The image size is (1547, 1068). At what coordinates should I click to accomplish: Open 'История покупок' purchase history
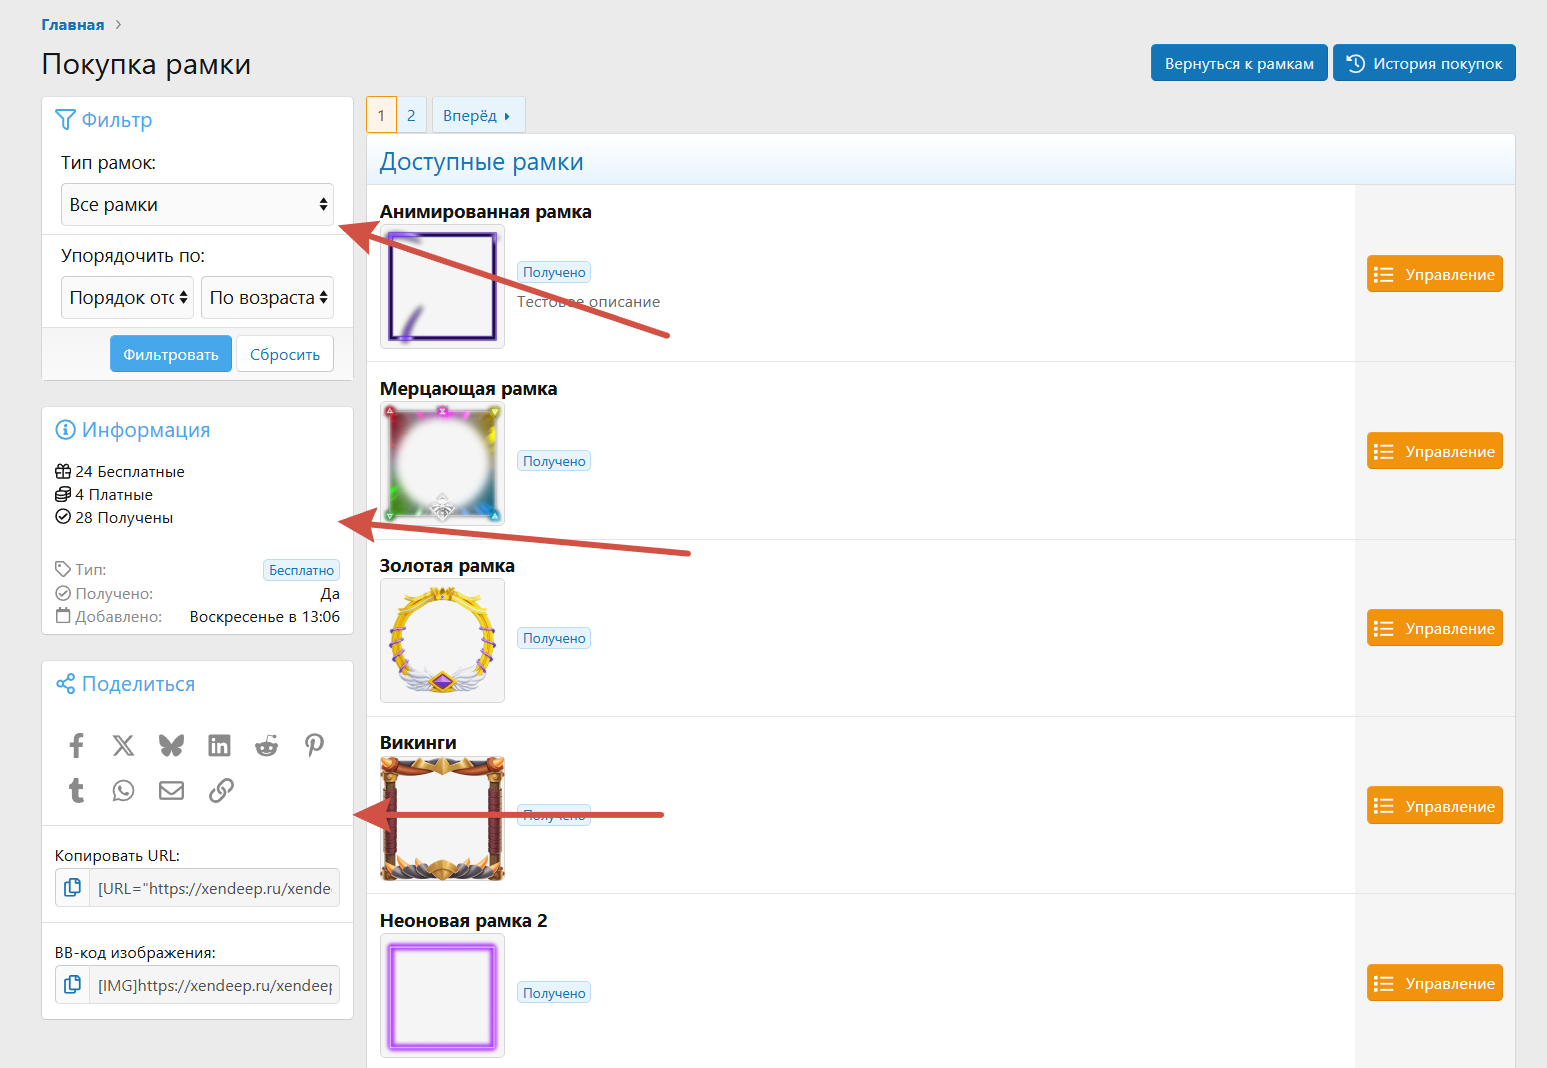point(1423,63)
